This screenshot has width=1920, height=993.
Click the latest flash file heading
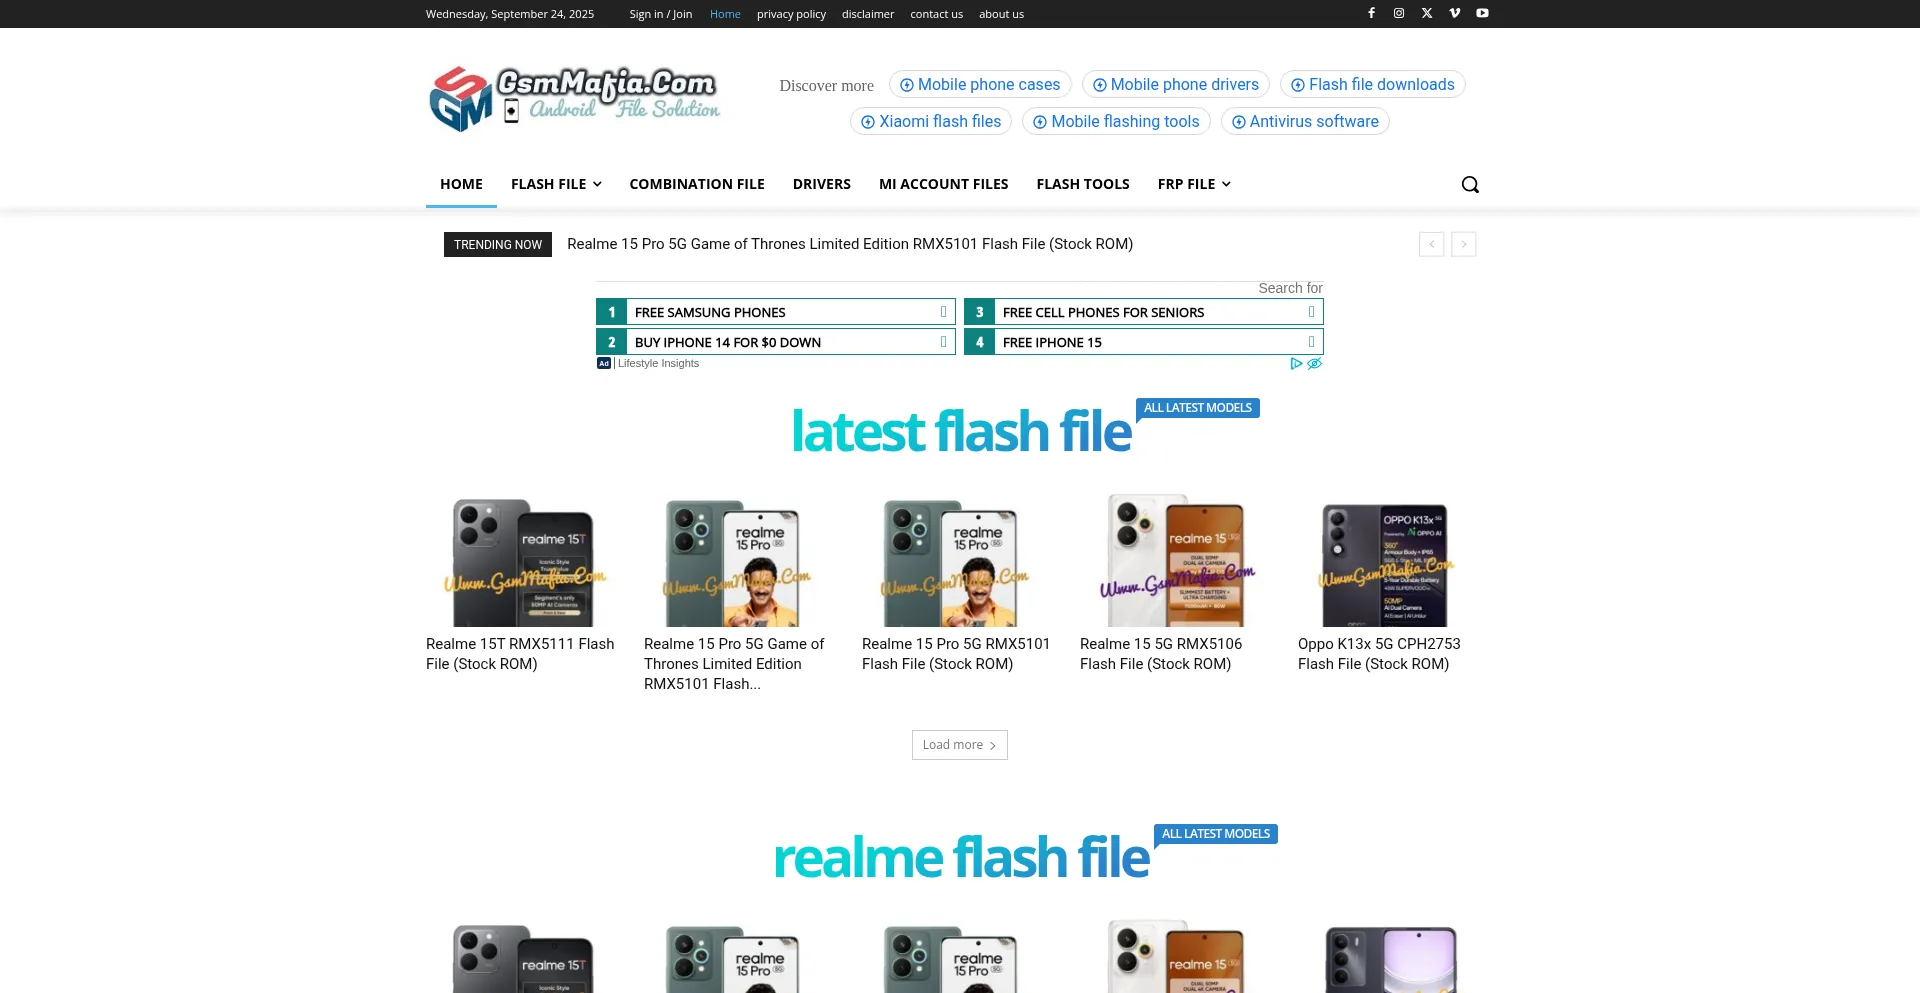pos(961,432)
